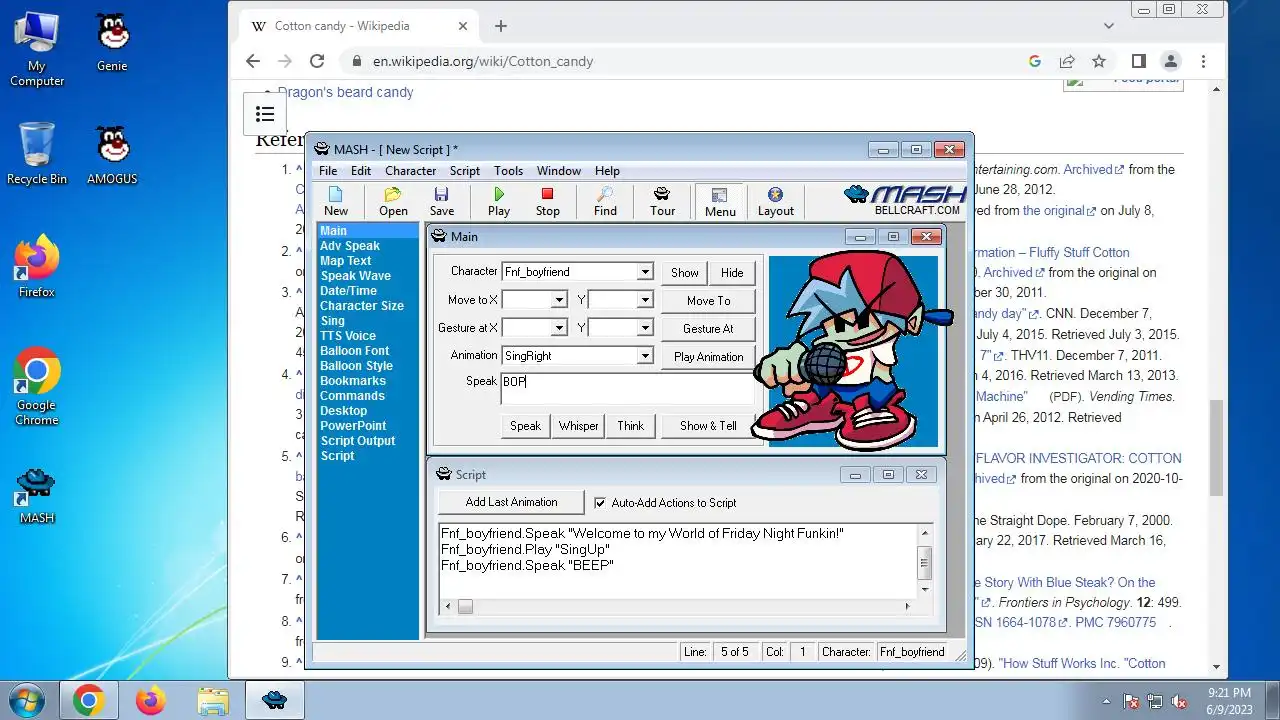
Task: Select Balloon Style in the sidebar
Action: (356, 366)
